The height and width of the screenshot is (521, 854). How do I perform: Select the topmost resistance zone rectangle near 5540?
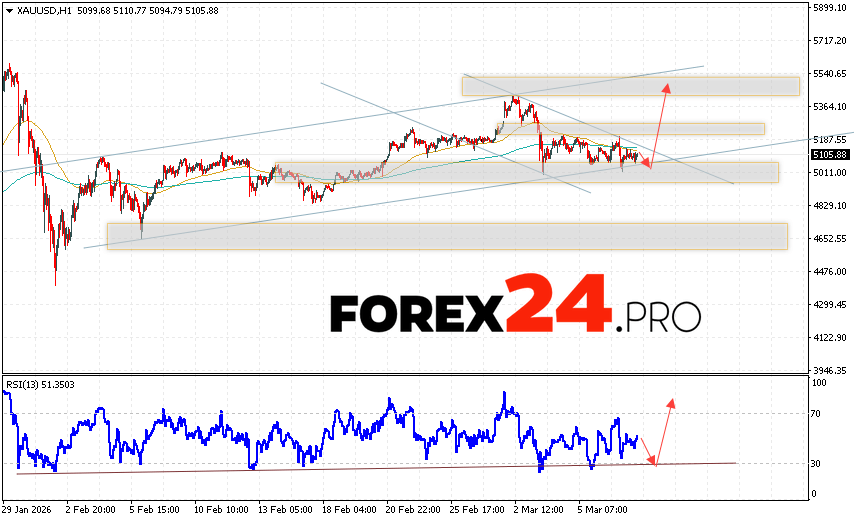(630, 85)
